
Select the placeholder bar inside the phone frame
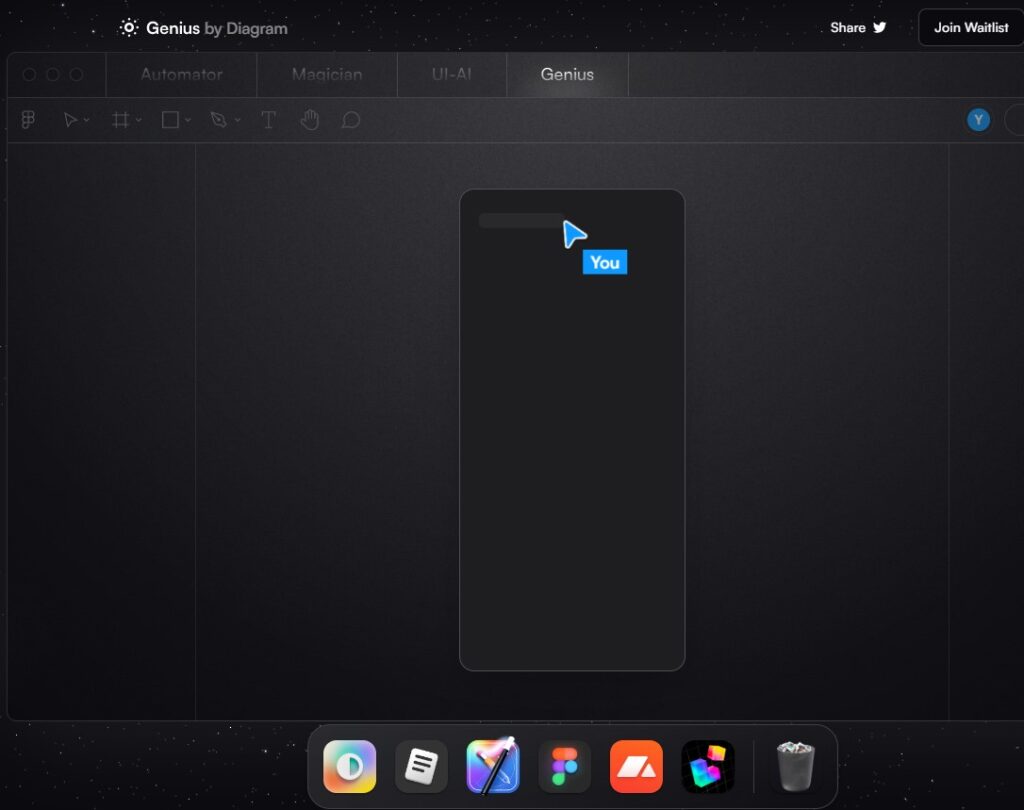click(520, 220)
